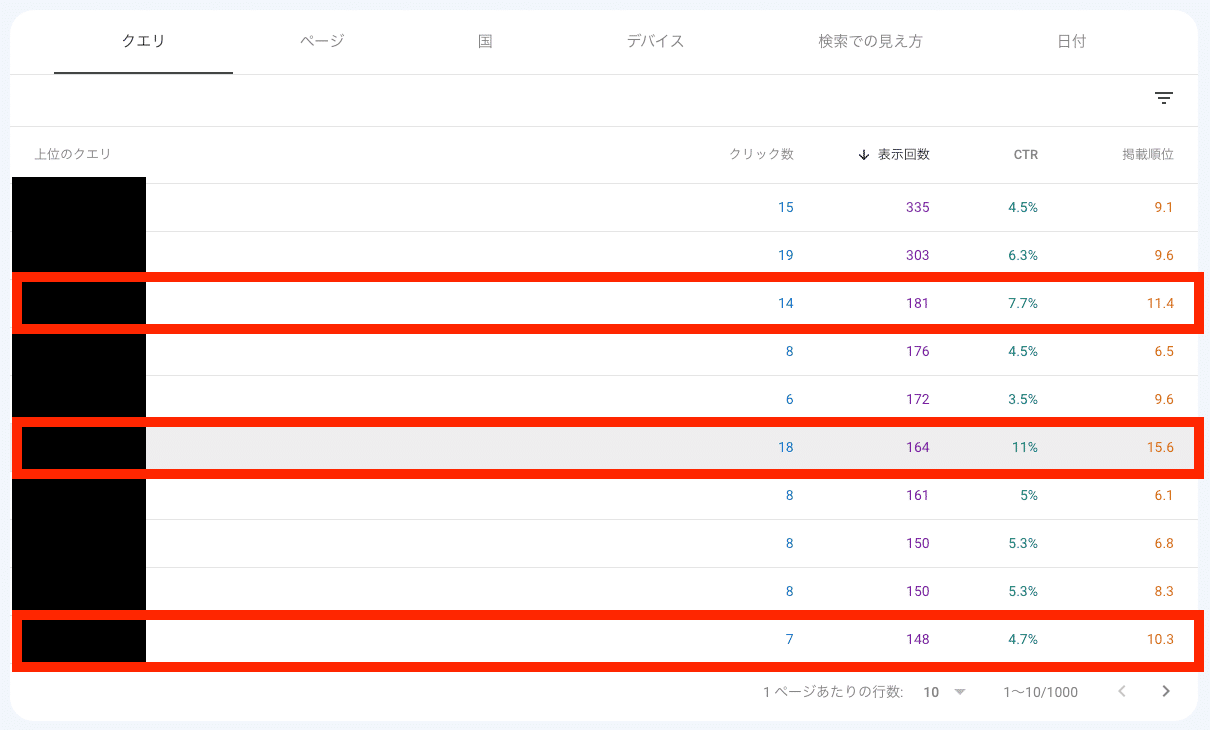
Task: Click position value 15.6
Action: pos(1160,447)
